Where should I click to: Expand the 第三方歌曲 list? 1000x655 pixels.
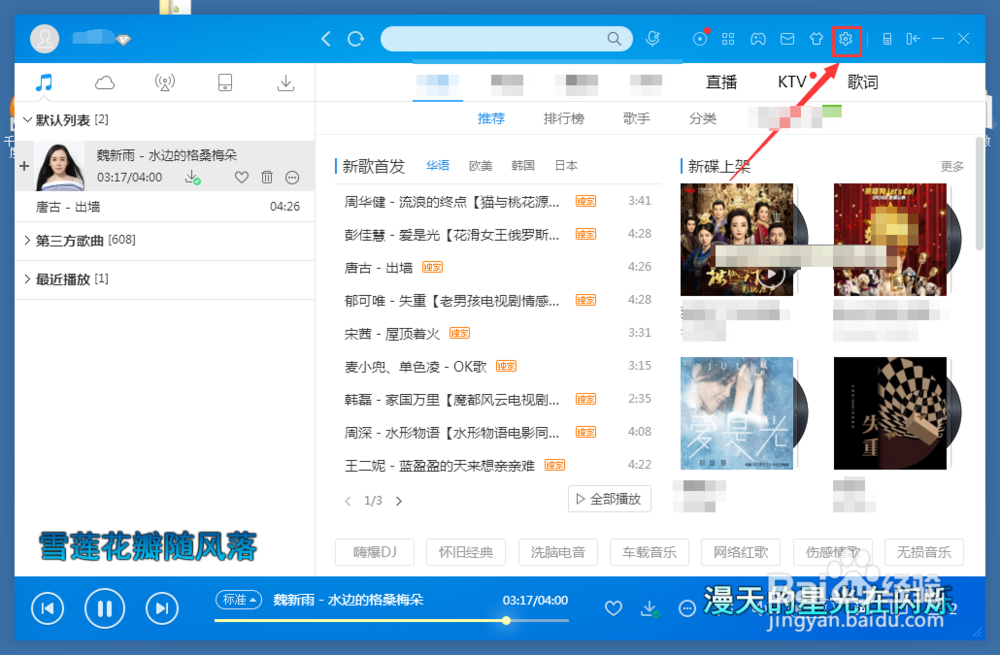click(27, 240)
